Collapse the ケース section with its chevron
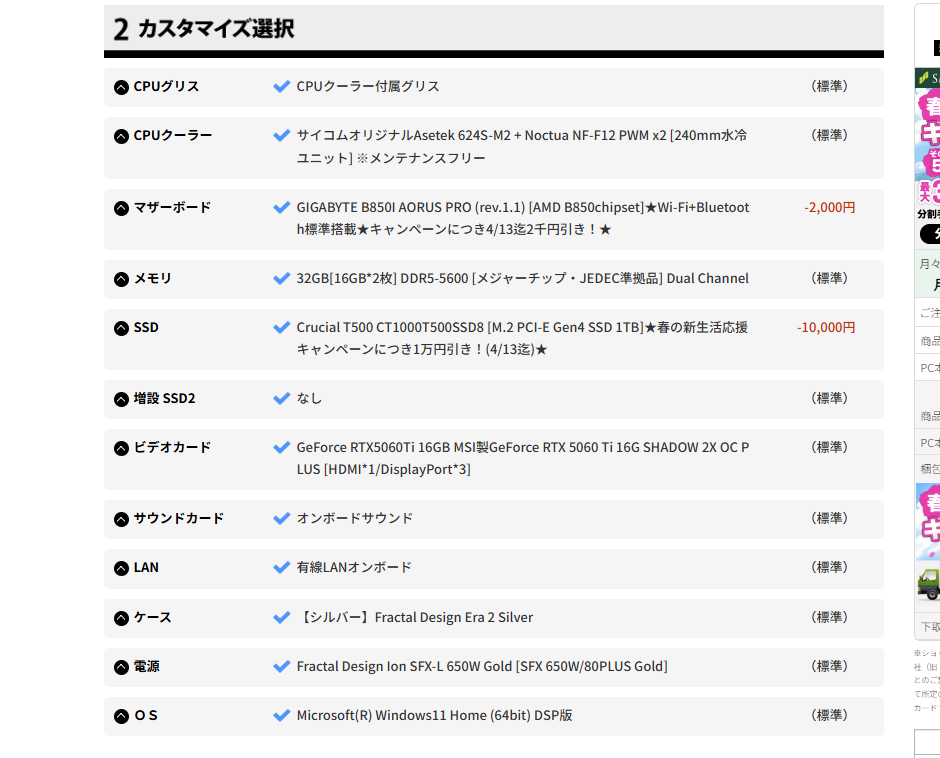This screenshot has height=758, width=940. [119, 617]
